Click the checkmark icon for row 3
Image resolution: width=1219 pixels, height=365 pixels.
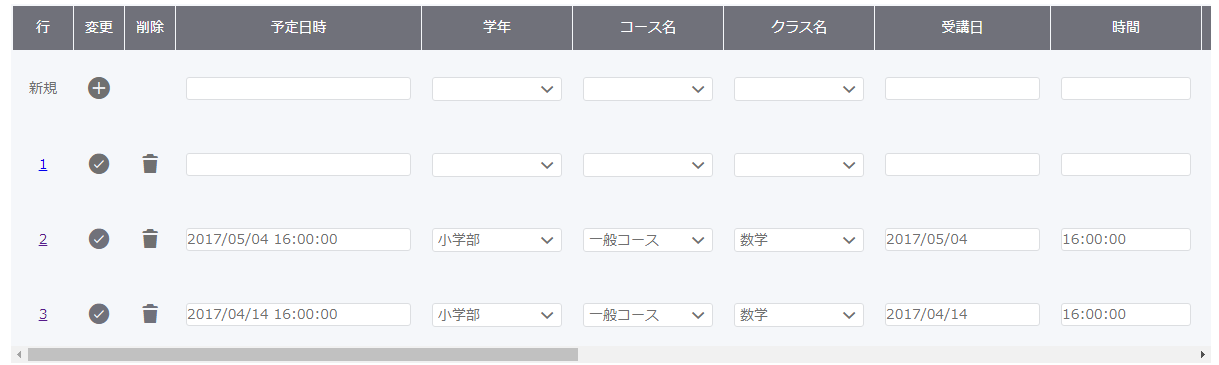(x=99, y=314)
